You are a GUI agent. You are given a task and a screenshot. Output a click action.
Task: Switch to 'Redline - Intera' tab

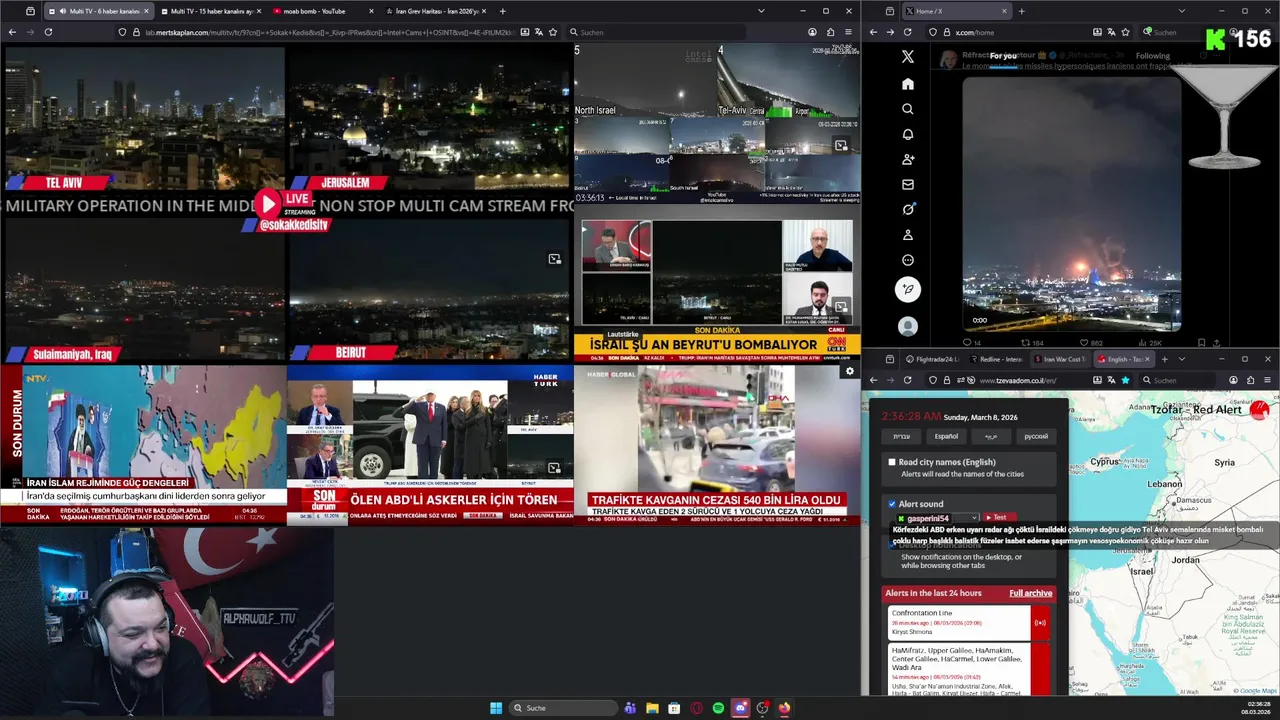996,359
